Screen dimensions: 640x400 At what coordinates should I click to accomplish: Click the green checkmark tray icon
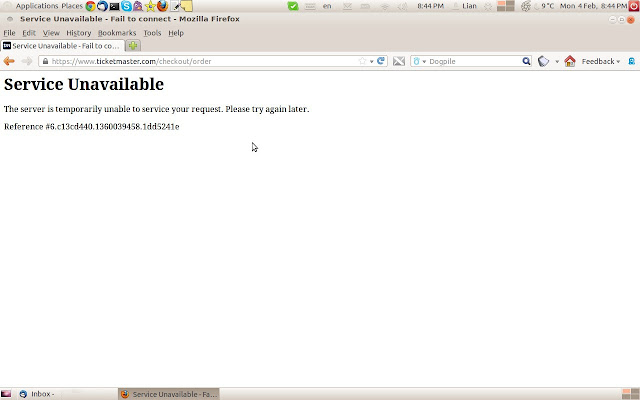(x=293, y=6)
